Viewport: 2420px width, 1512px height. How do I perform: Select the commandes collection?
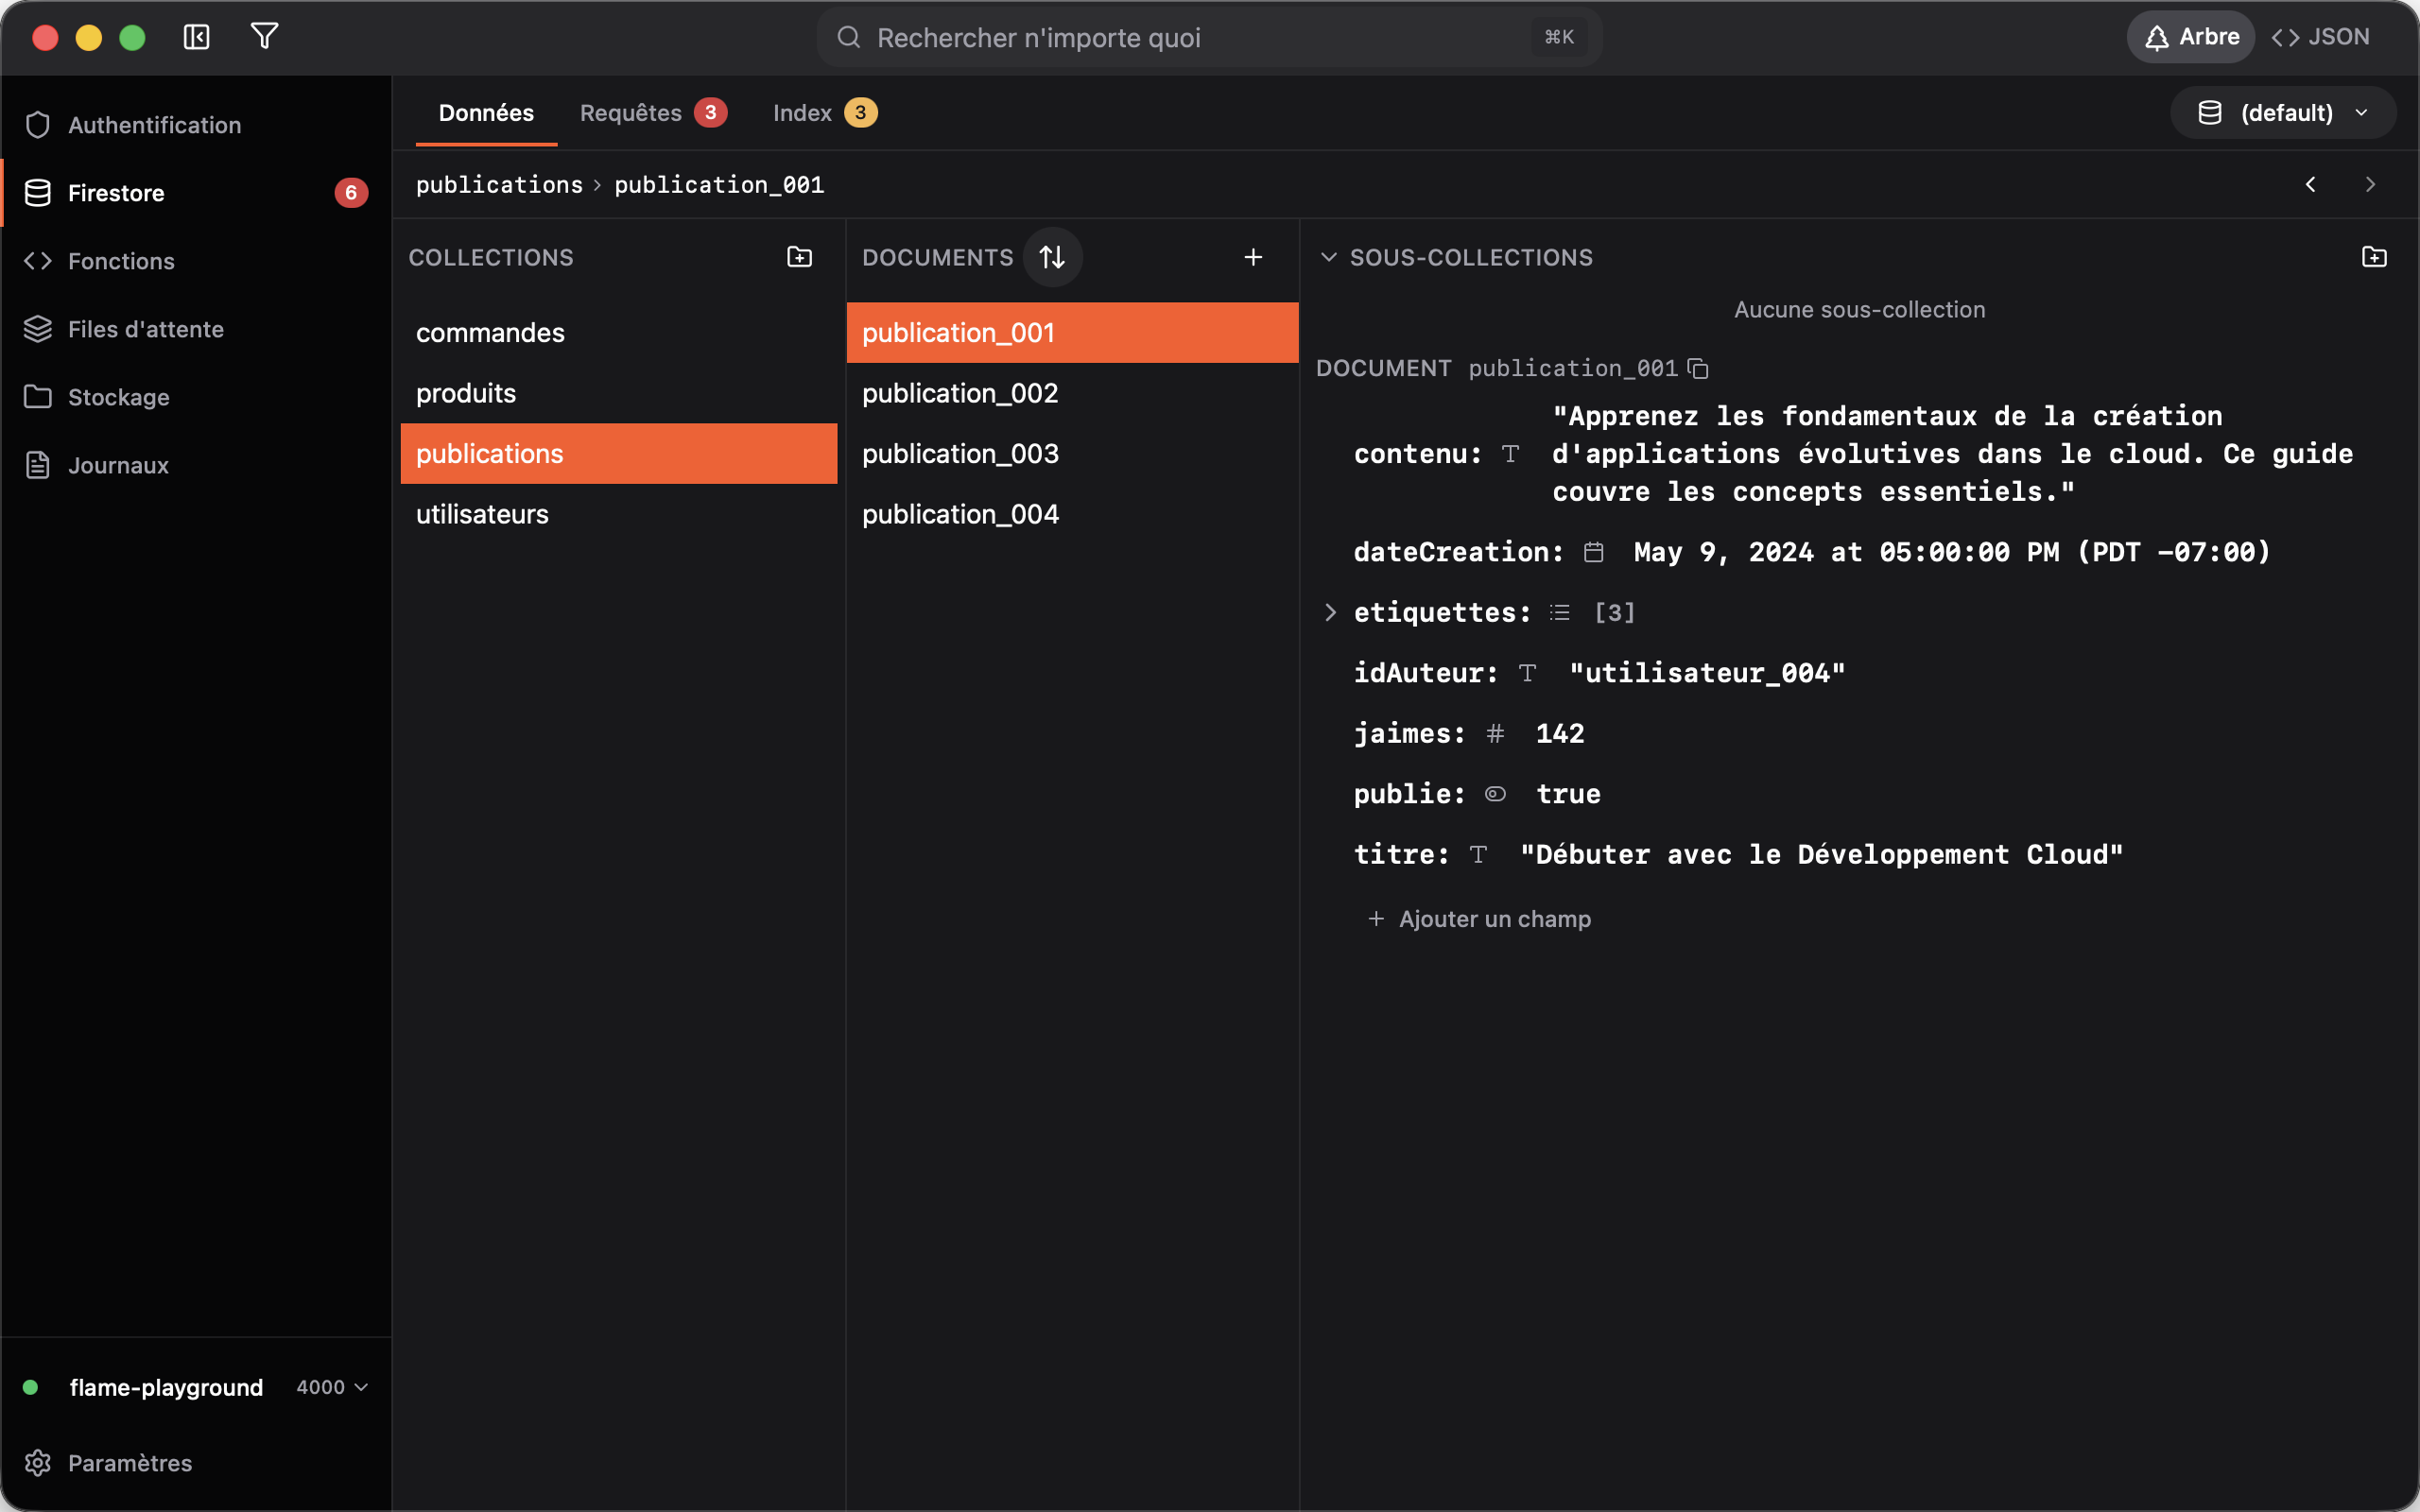619,333
